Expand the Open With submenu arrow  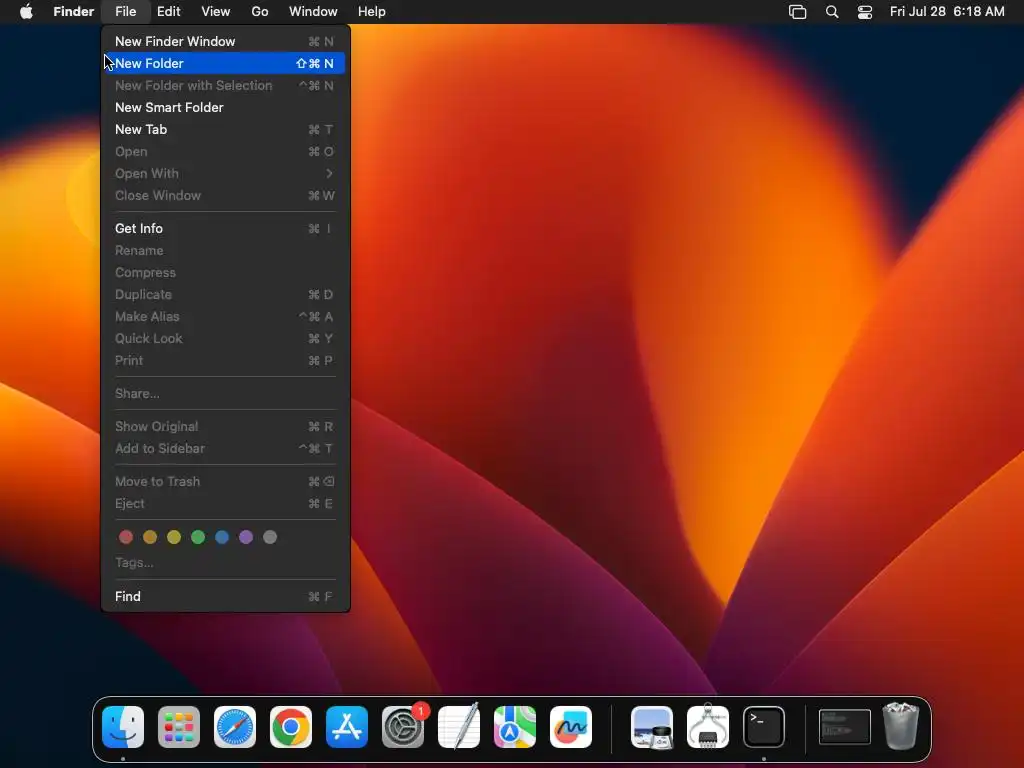pyautogui.click(x=329, y=174)
